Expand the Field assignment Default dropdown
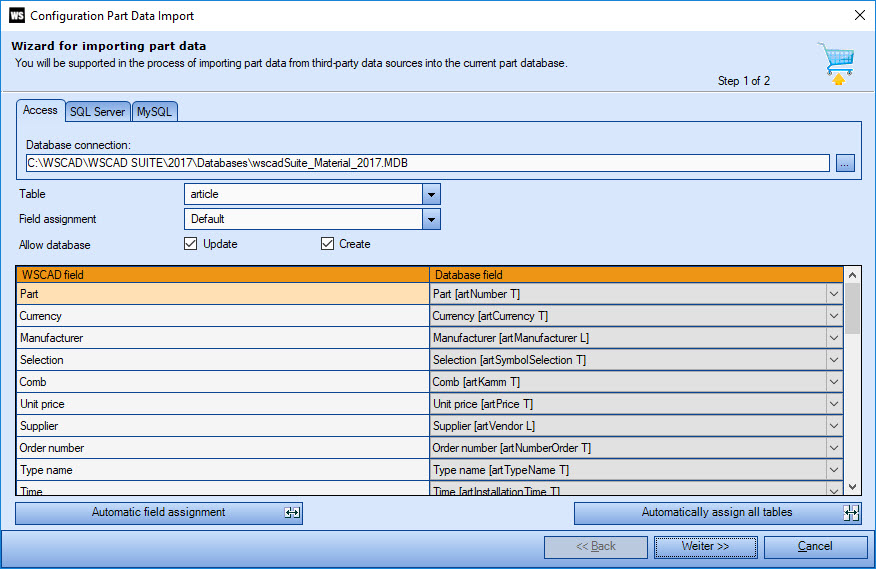This screenshot has height=569, width=876. 431,219
